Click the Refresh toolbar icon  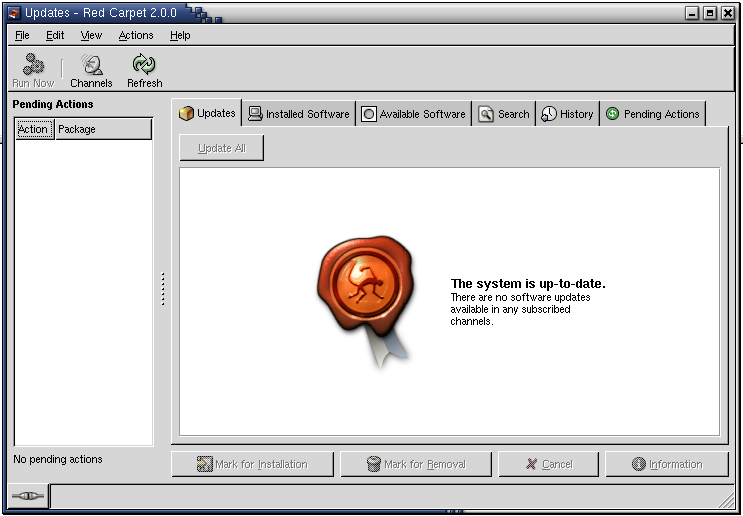(144, 64)
